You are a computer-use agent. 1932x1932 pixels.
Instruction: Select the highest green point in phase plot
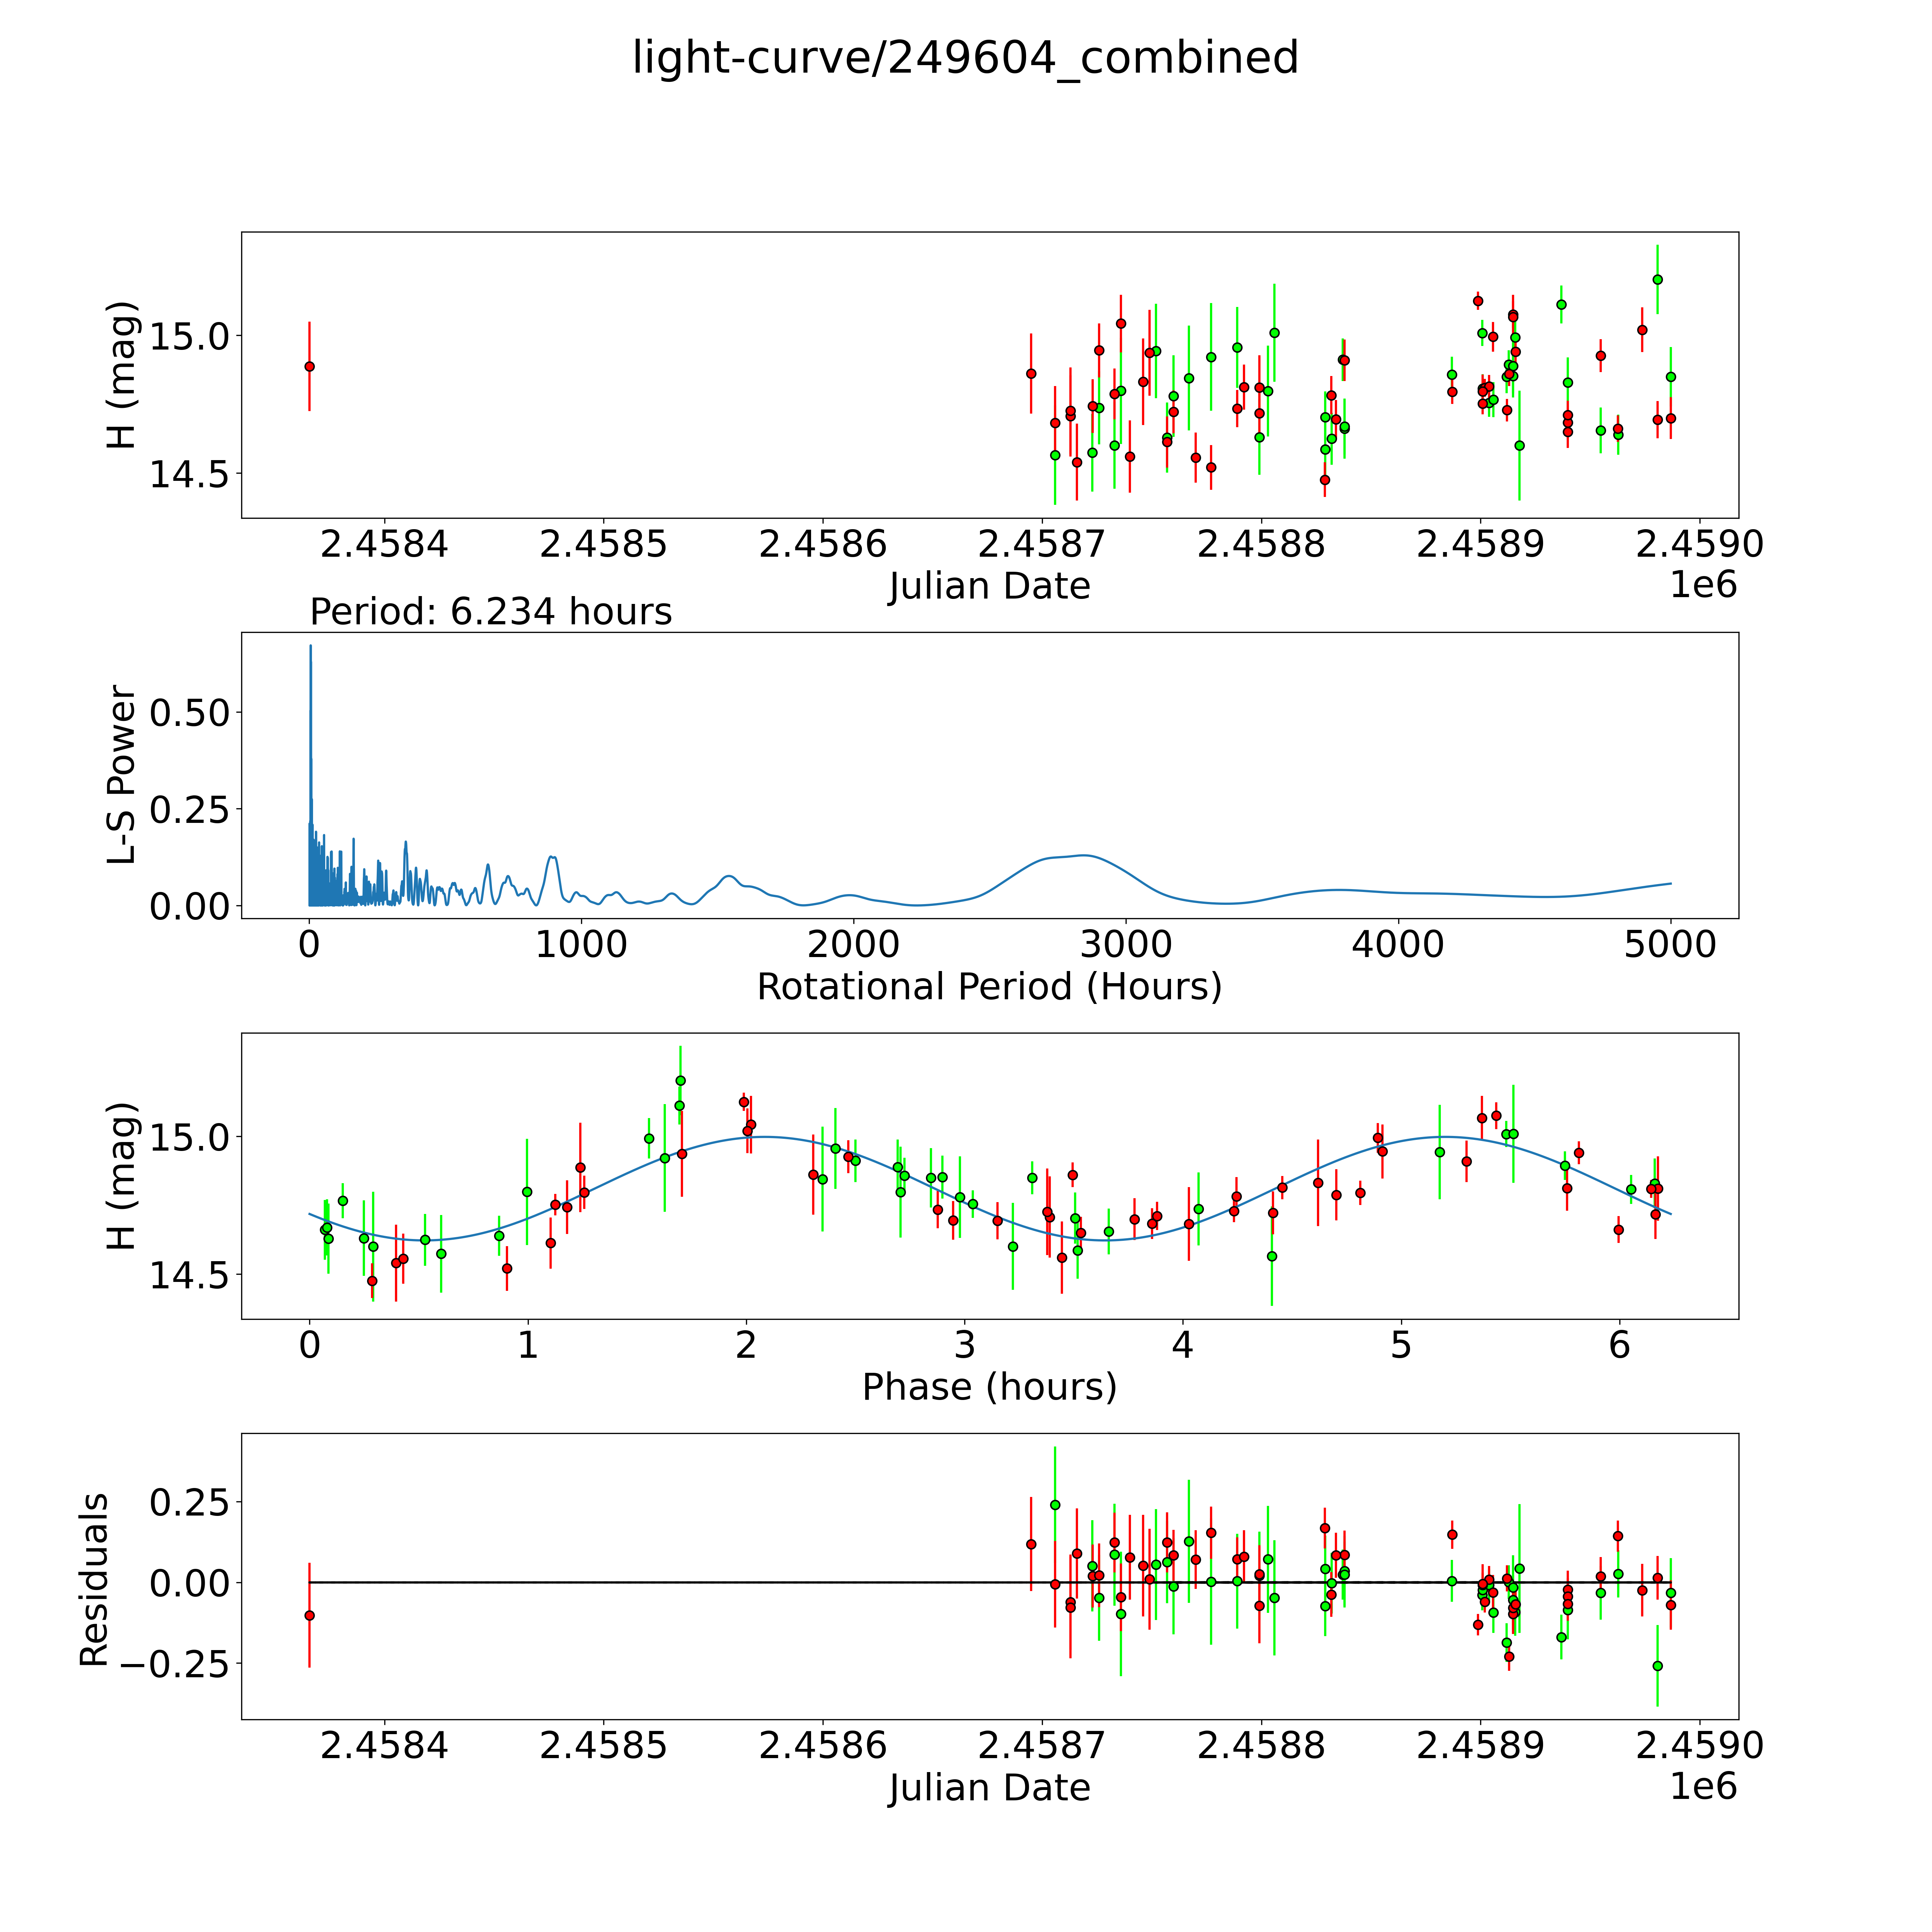pyautogui.click(x=680, y=1080)
